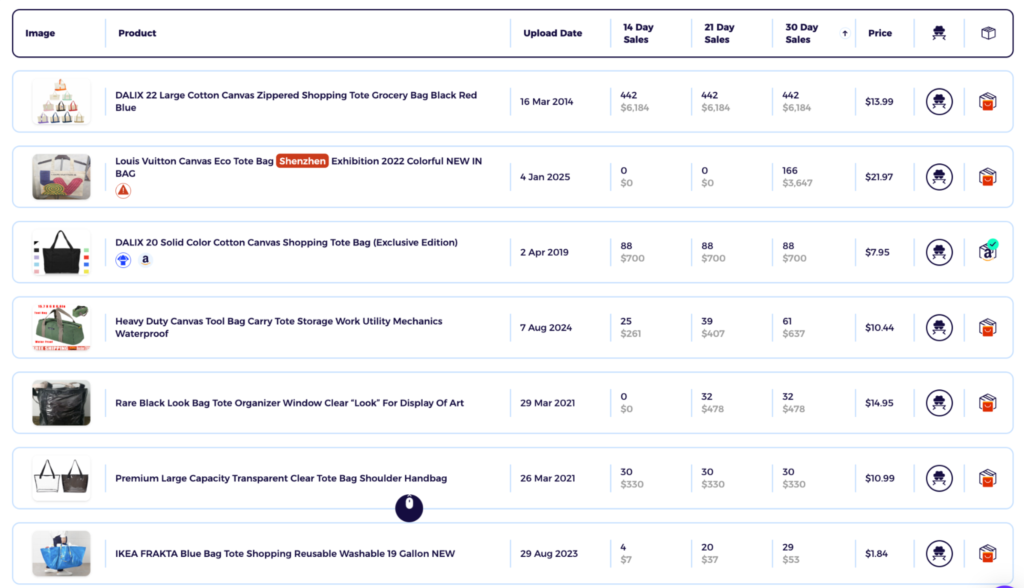Click the Image column header
This screenshot has height=588, width=1024.
click(40, 33)
